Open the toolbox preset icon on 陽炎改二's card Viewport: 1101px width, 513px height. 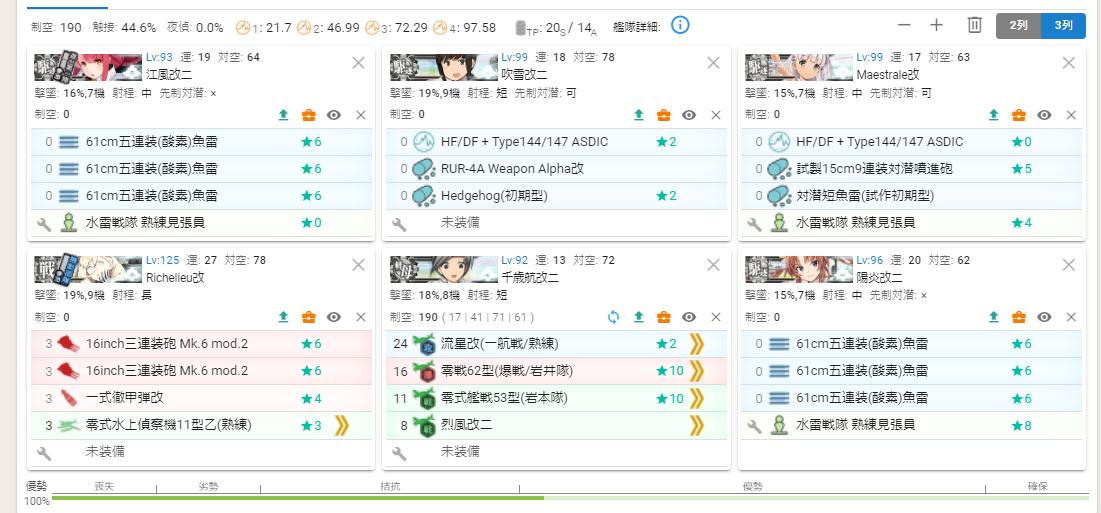point(1019,317)
